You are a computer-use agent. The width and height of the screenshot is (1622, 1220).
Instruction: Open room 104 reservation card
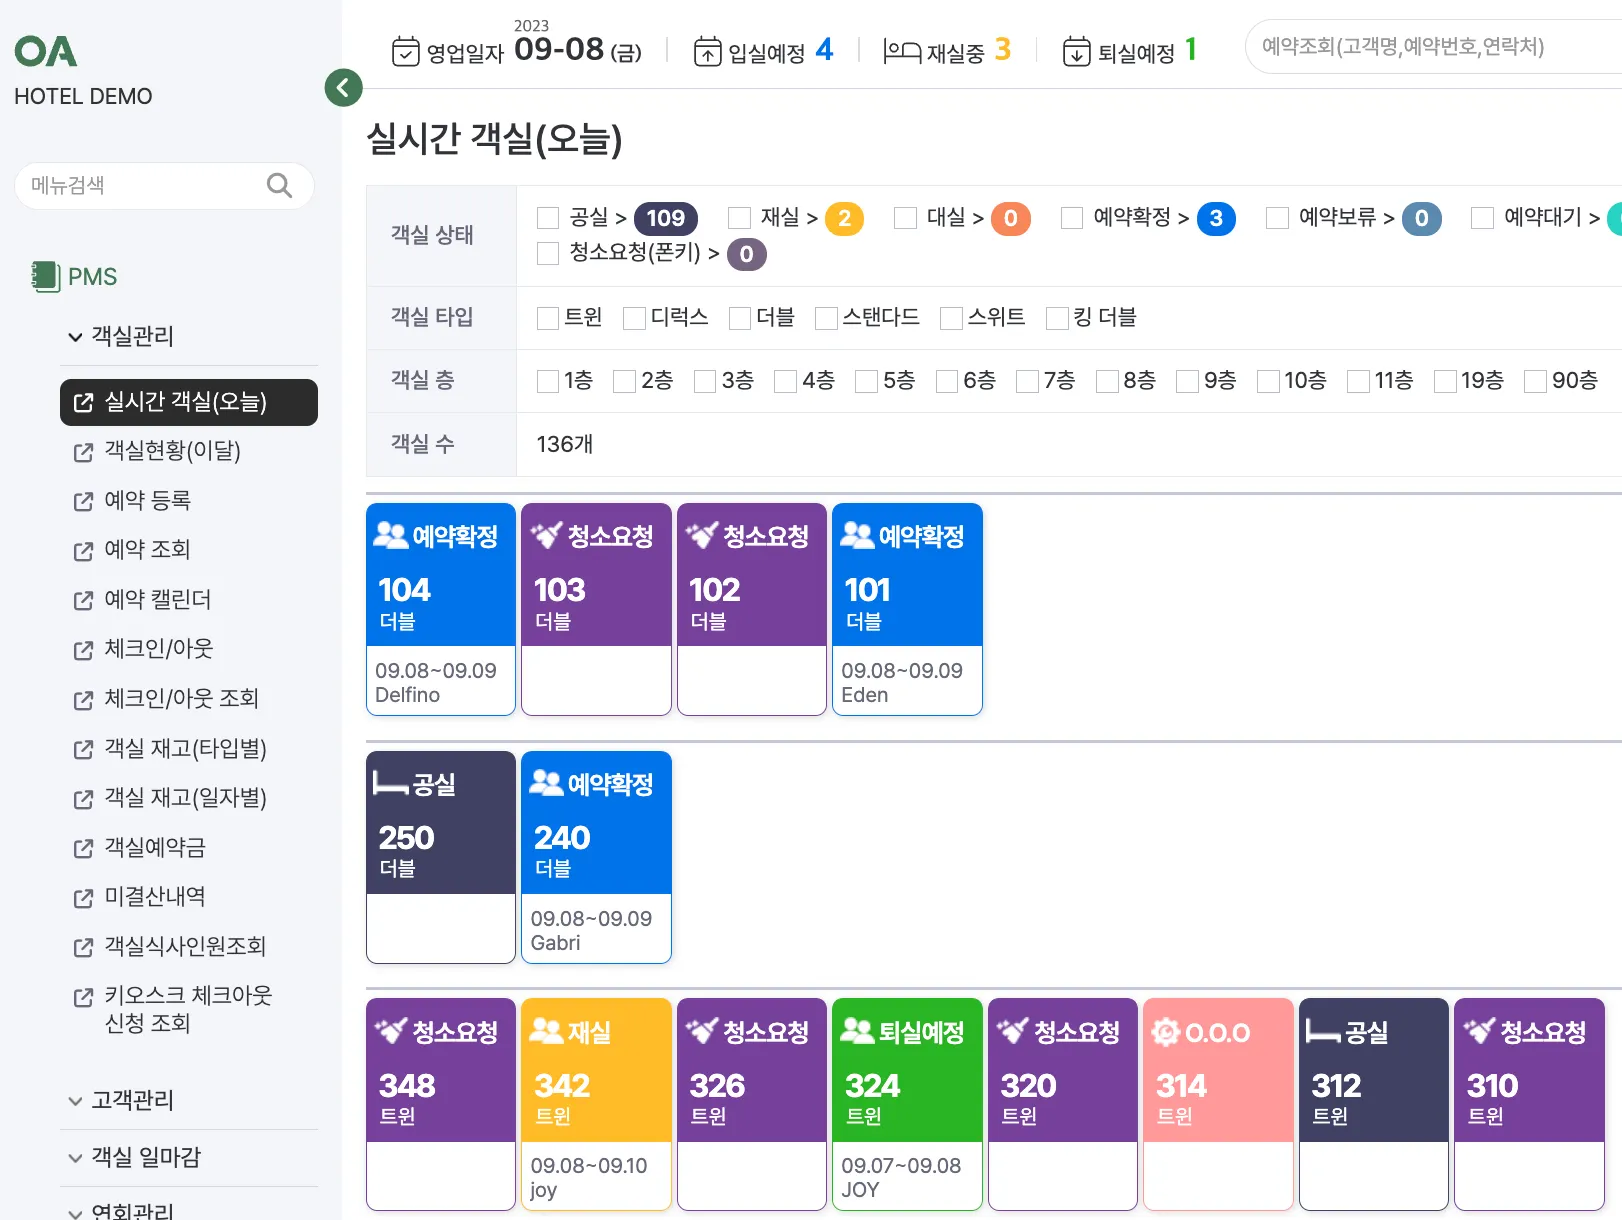(441, 608)
